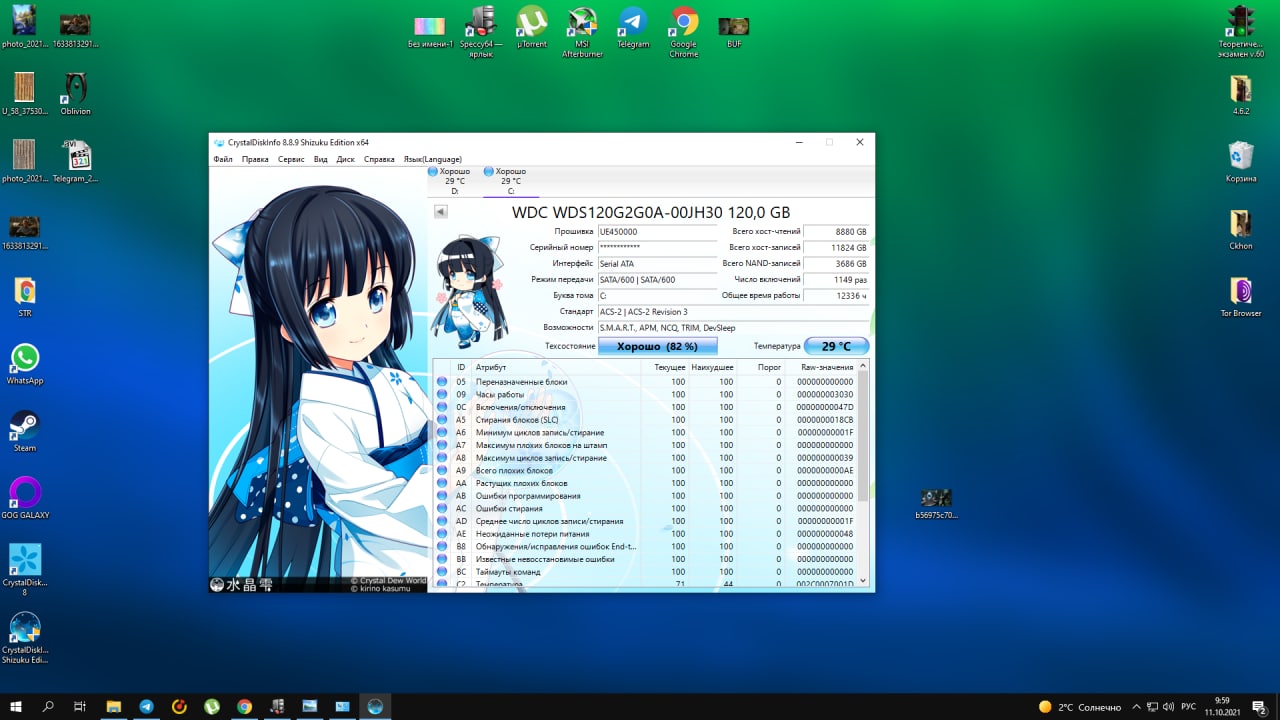Click the uTorrent icon in the taskbar
The image size is (1280, 720).
pyautogui.click(x=212, y=706)
